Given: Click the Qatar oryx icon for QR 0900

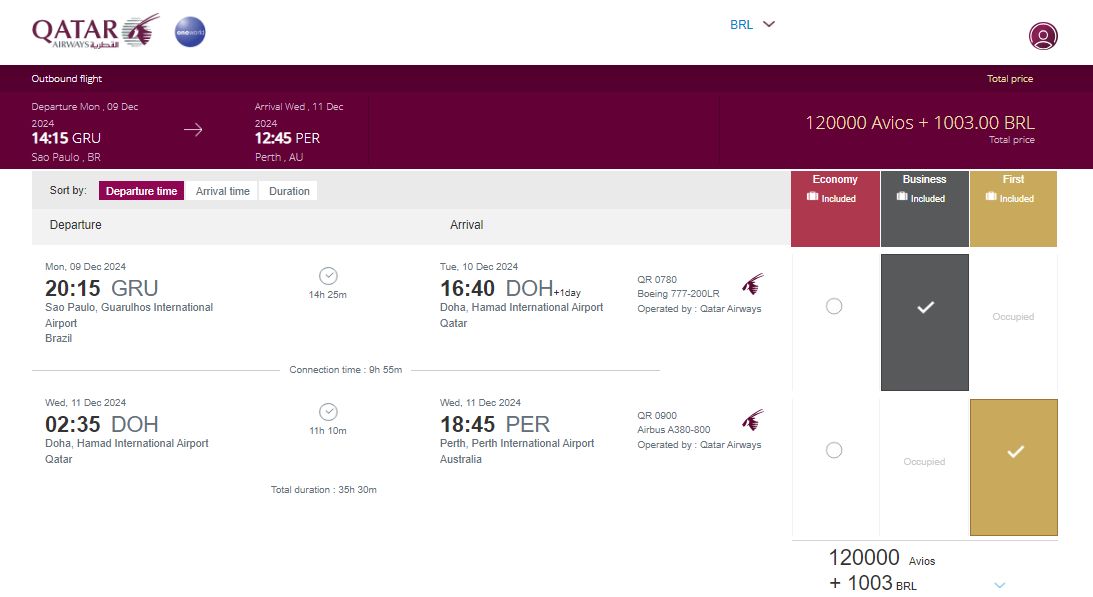Looking at the screenshot, I should pyautogui.click(x=753, y=421).
